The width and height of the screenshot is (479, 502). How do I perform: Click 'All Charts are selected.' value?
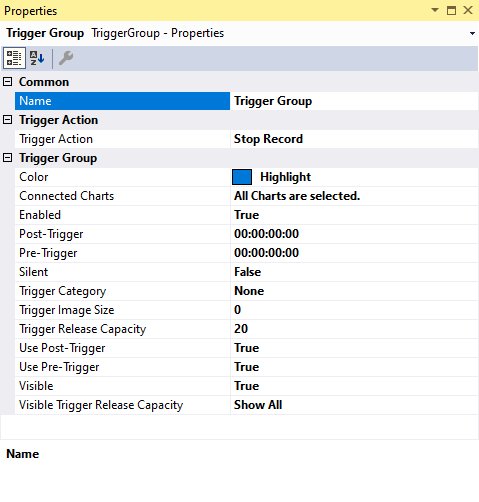coord(297,196)
